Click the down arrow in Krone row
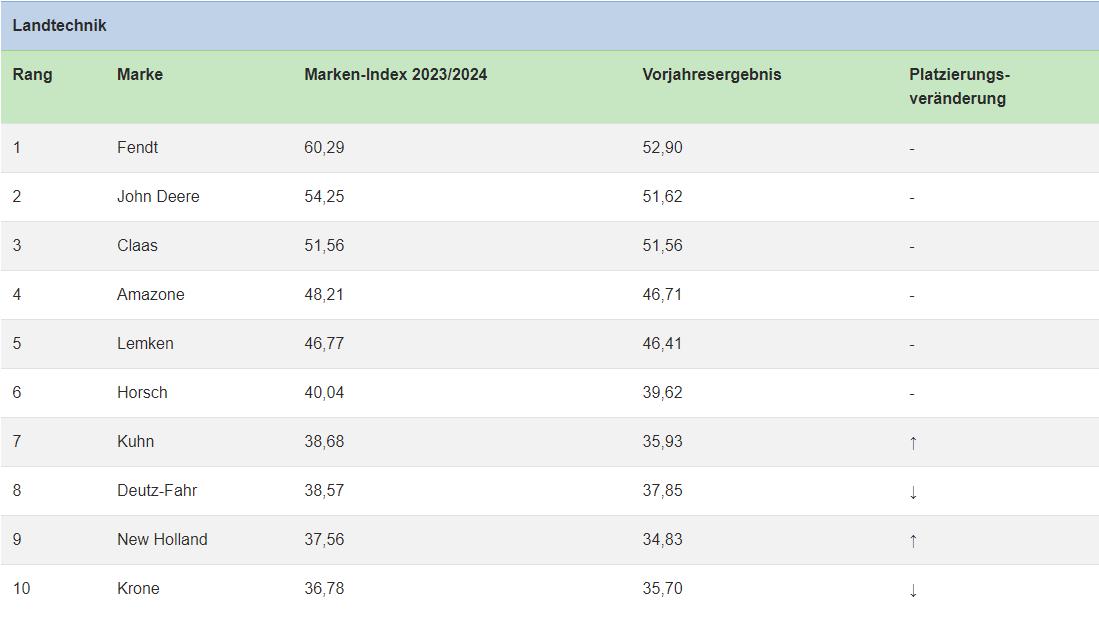Viewport: 1099px width, 623px height. (x=913, y=589)
